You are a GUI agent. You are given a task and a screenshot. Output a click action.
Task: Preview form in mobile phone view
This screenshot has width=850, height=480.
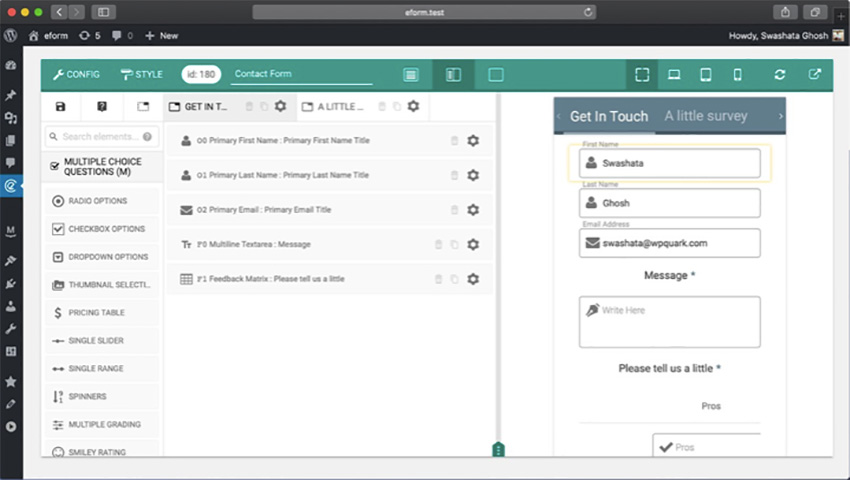[x=737, y=75]
